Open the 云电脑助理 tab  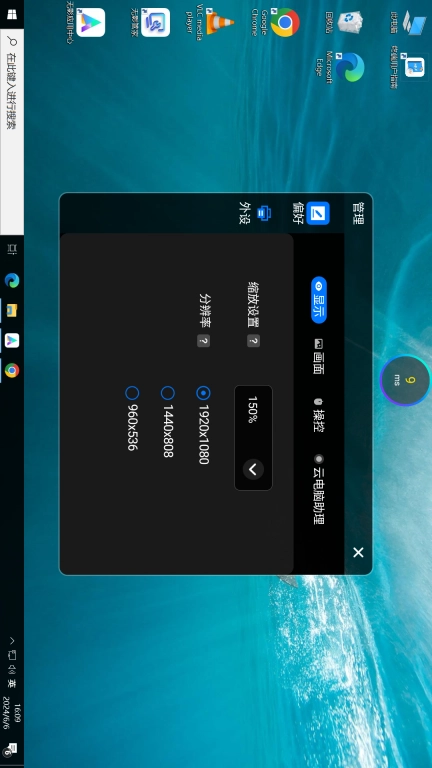point(318,489)
